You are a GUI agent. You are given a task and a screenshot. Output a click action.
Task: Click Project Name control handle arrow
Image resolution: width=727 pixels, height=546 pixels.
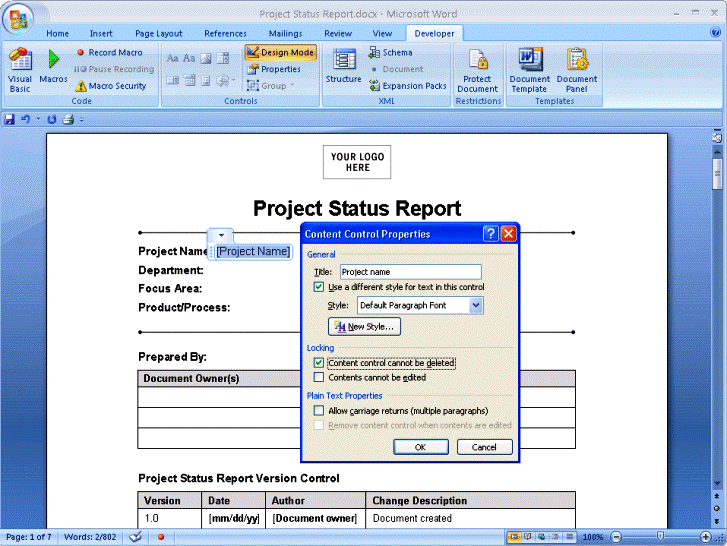[221, 235]
